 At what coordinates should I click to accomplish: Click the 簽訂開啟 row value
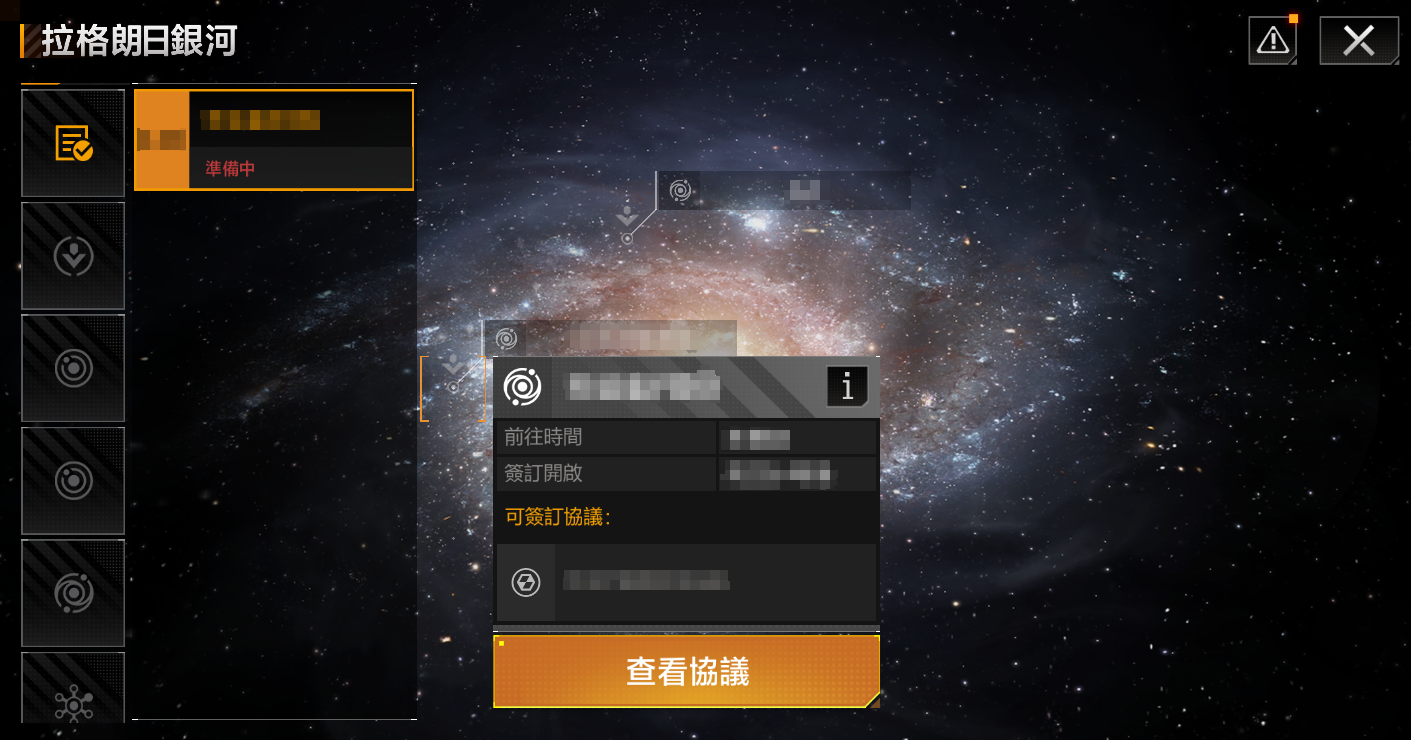point(797,474)
